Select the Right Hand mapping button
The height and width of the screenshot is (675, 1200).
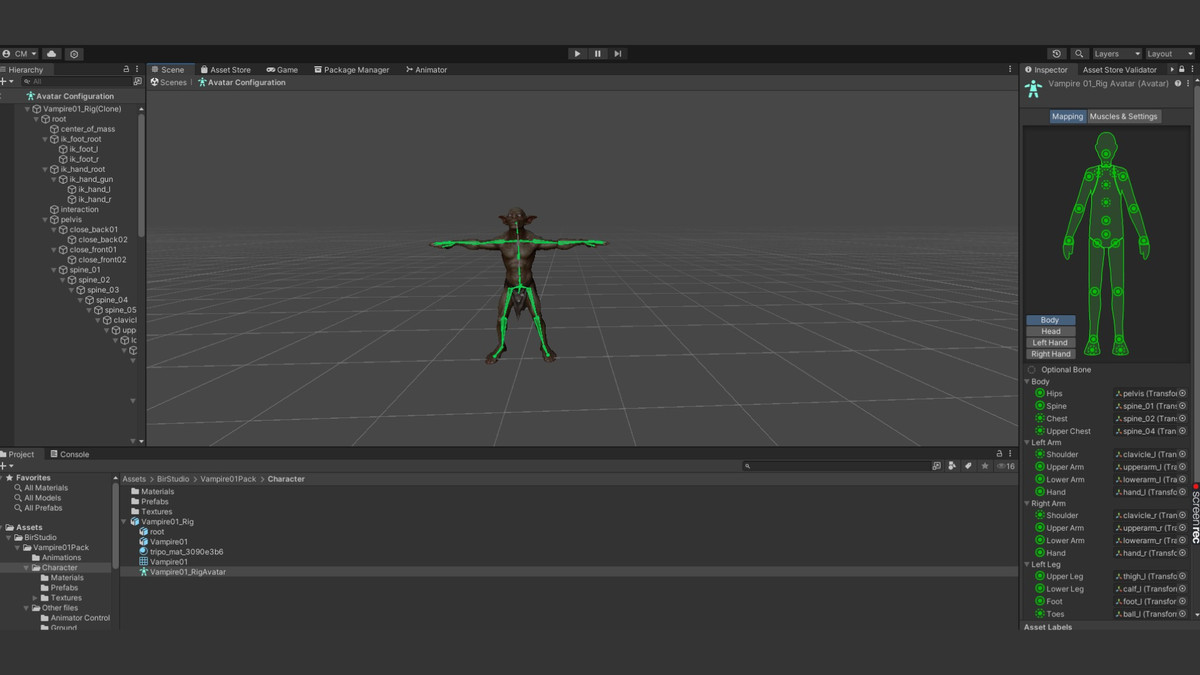pyautogui.click(x=1050, y=354)
